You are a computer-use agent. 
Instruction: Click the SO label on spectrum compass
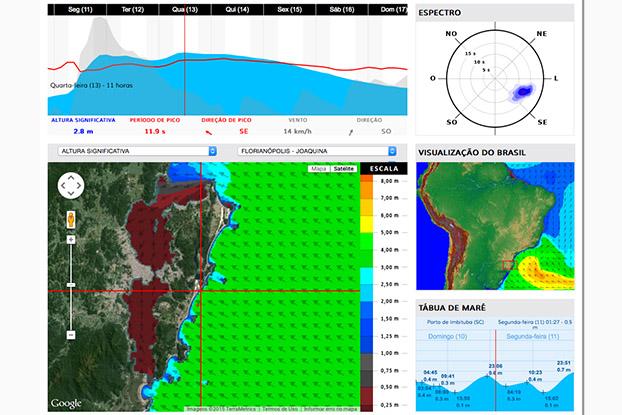coord(452,123)
